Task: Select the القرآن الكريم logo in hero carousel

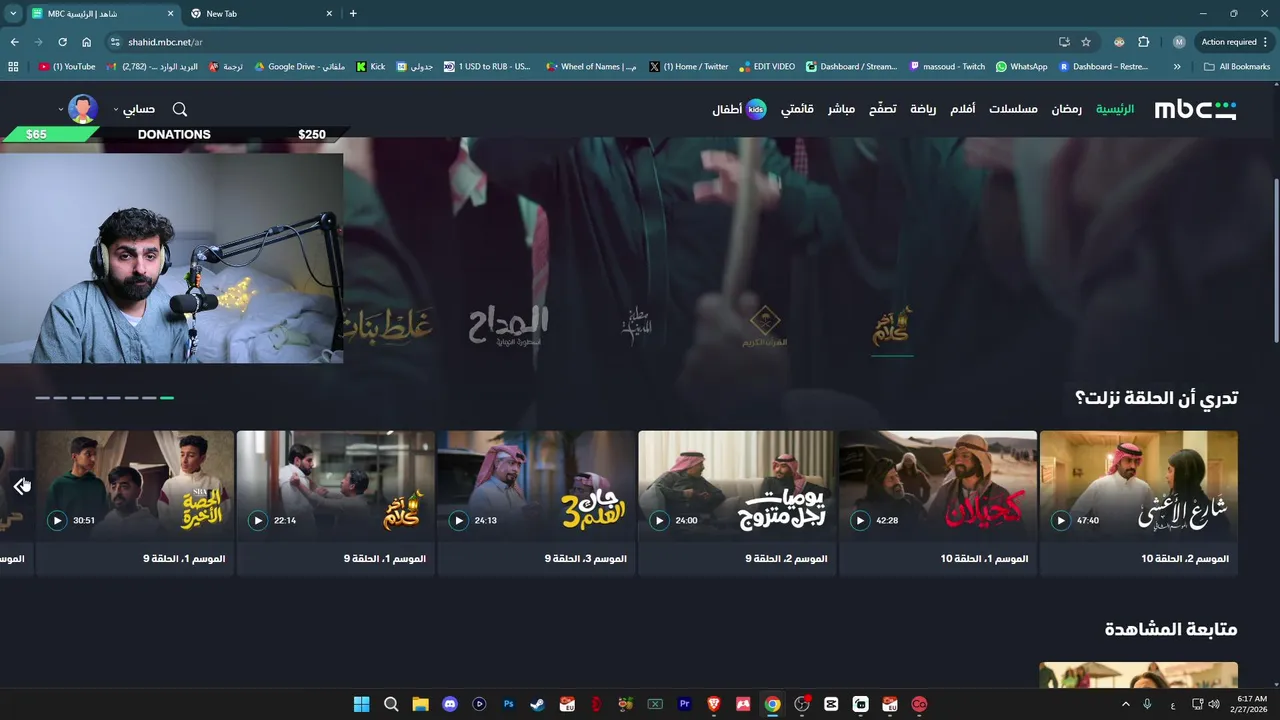Action: 765,326
